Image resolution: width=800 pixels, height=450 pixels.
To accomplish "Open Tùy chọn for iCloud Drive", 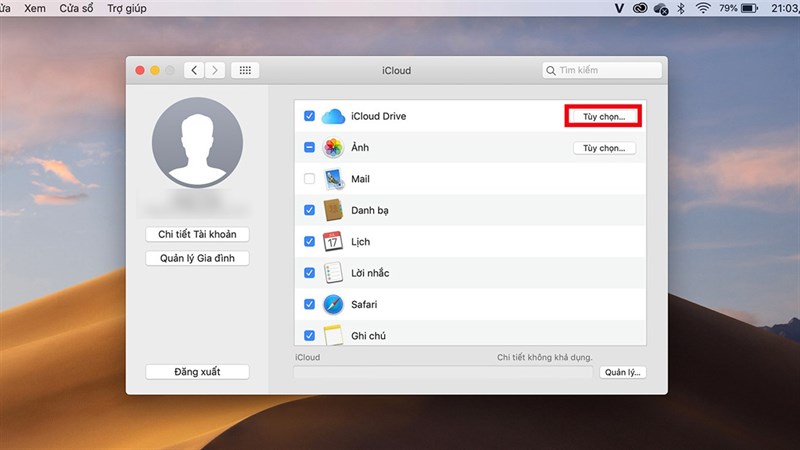I will pos(604,117).
